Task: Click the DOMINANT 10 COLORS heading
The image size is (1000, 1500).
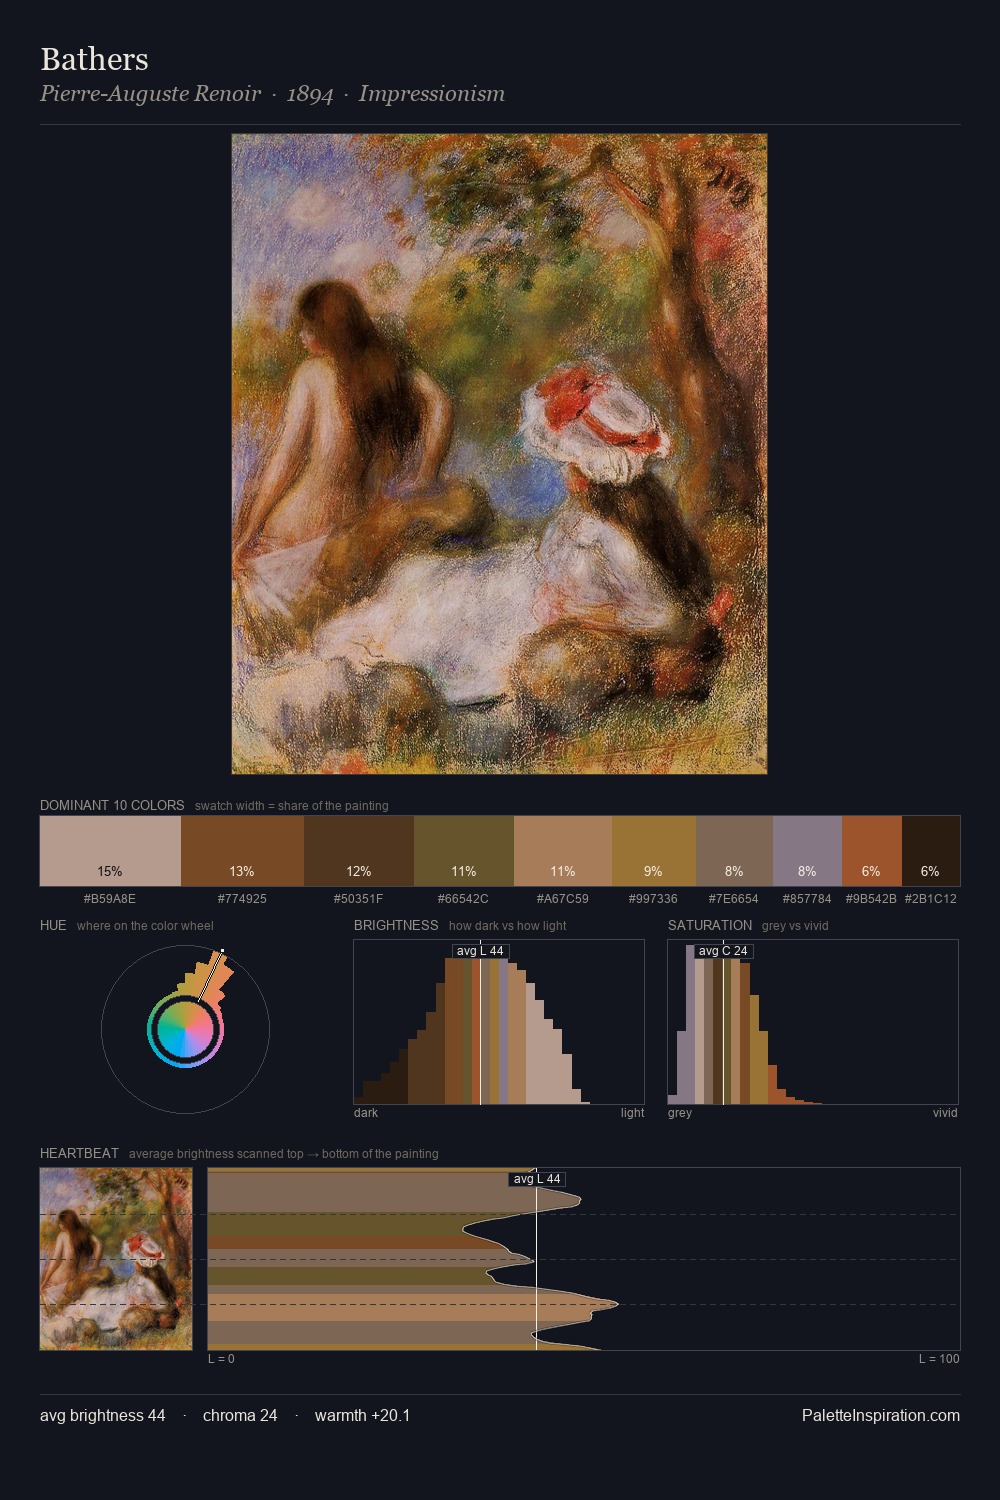Action: [x=112, y=805]
